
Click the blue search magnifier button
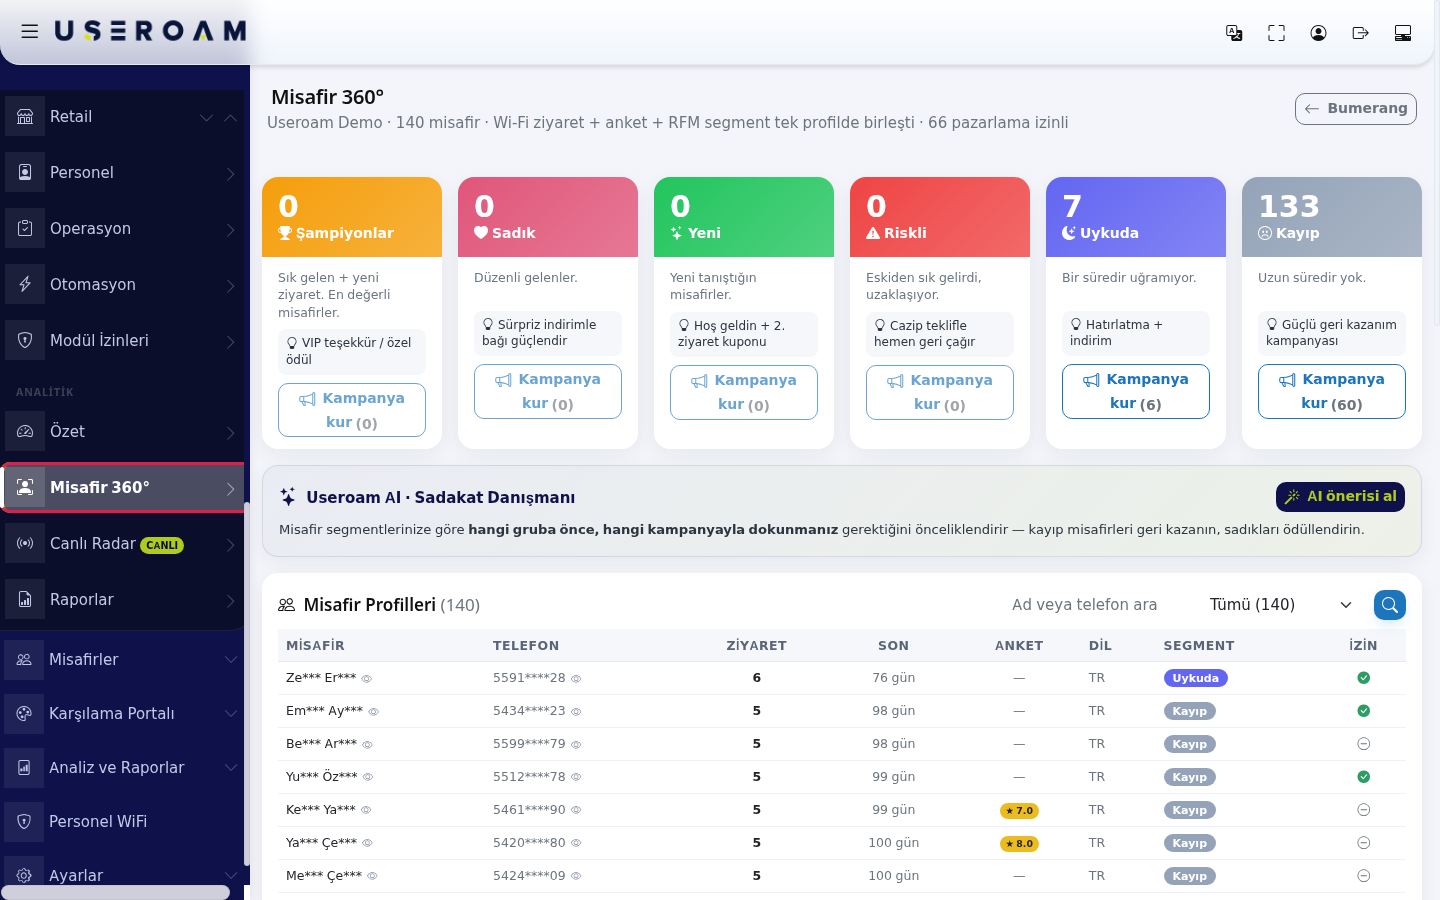tap(1390, 604)
